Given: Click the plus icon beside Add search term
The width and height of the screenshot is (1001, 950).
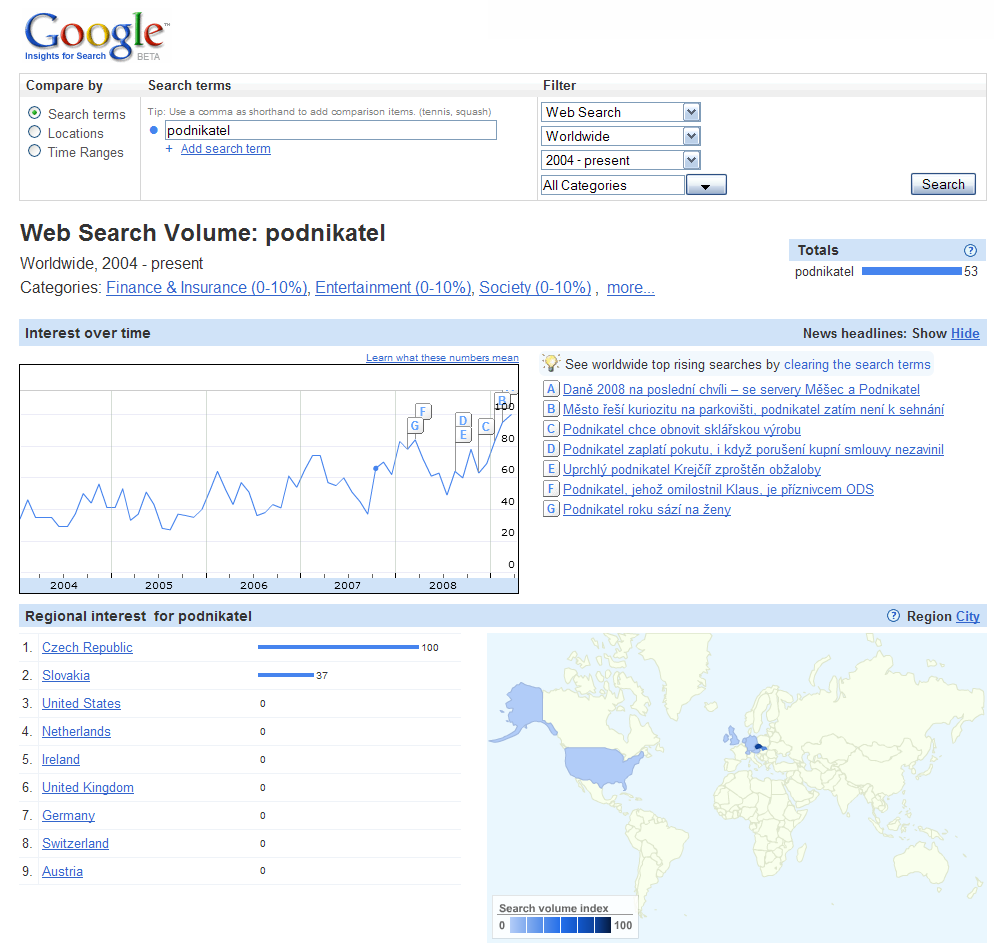Looking at the screenshot, I should 169,149.
